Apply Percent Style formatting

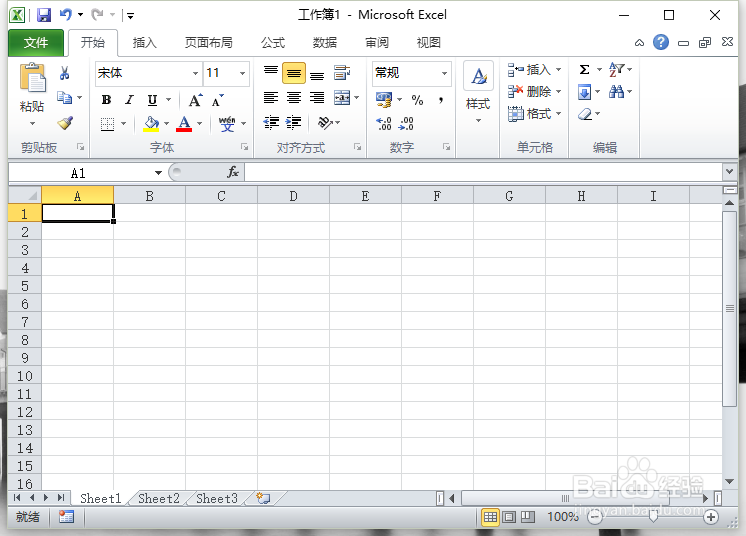417,100
